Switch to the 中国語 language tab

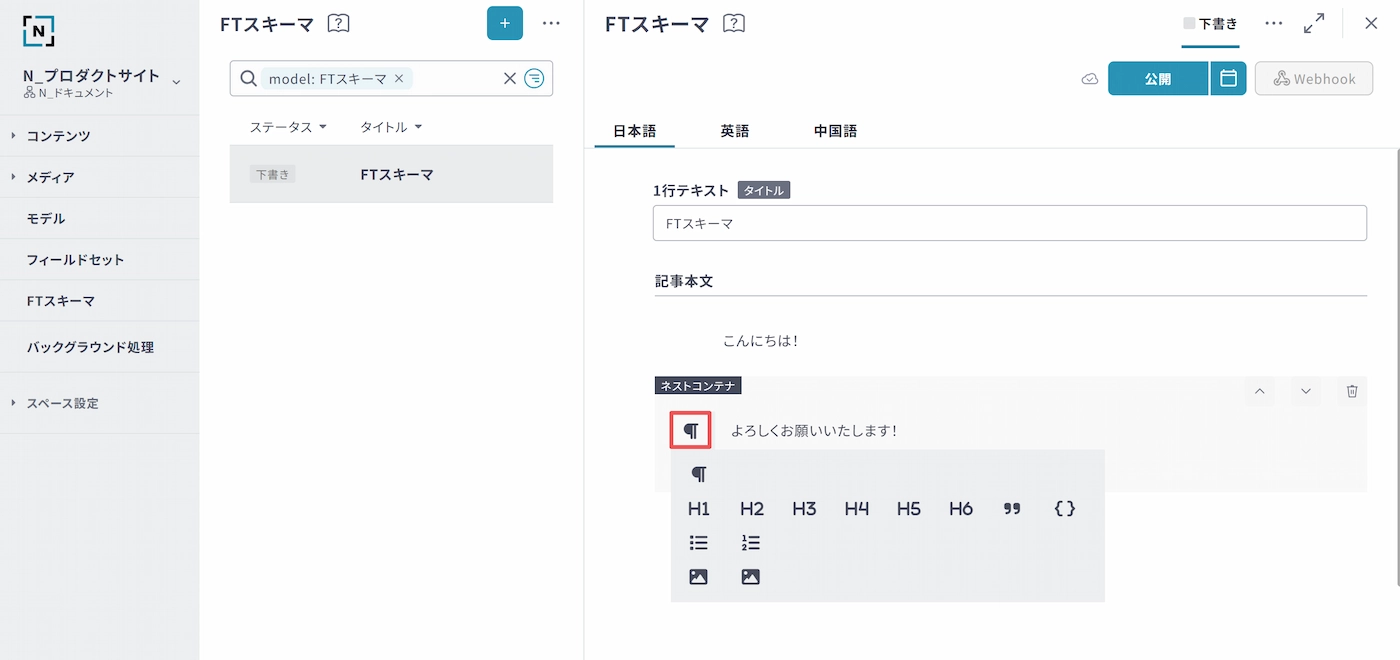[835, 131]
